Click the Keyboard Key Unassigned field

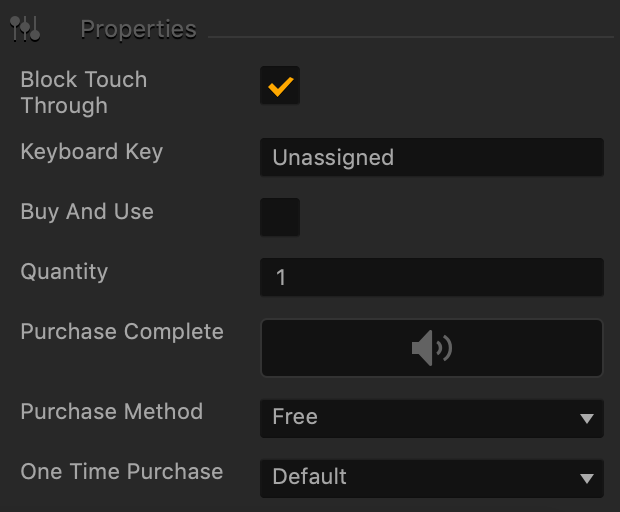coord(432,157)
